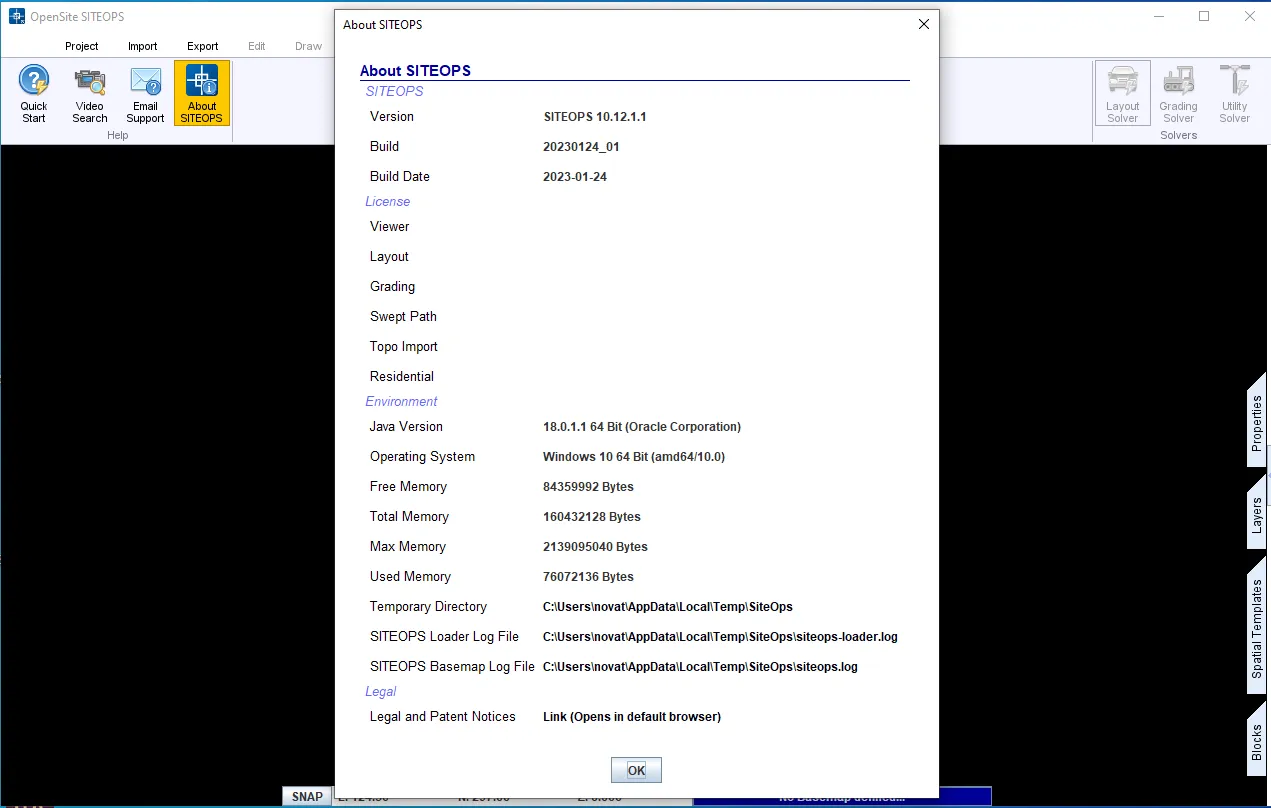Select the Temporary Directory label

(x=428, y=607)
